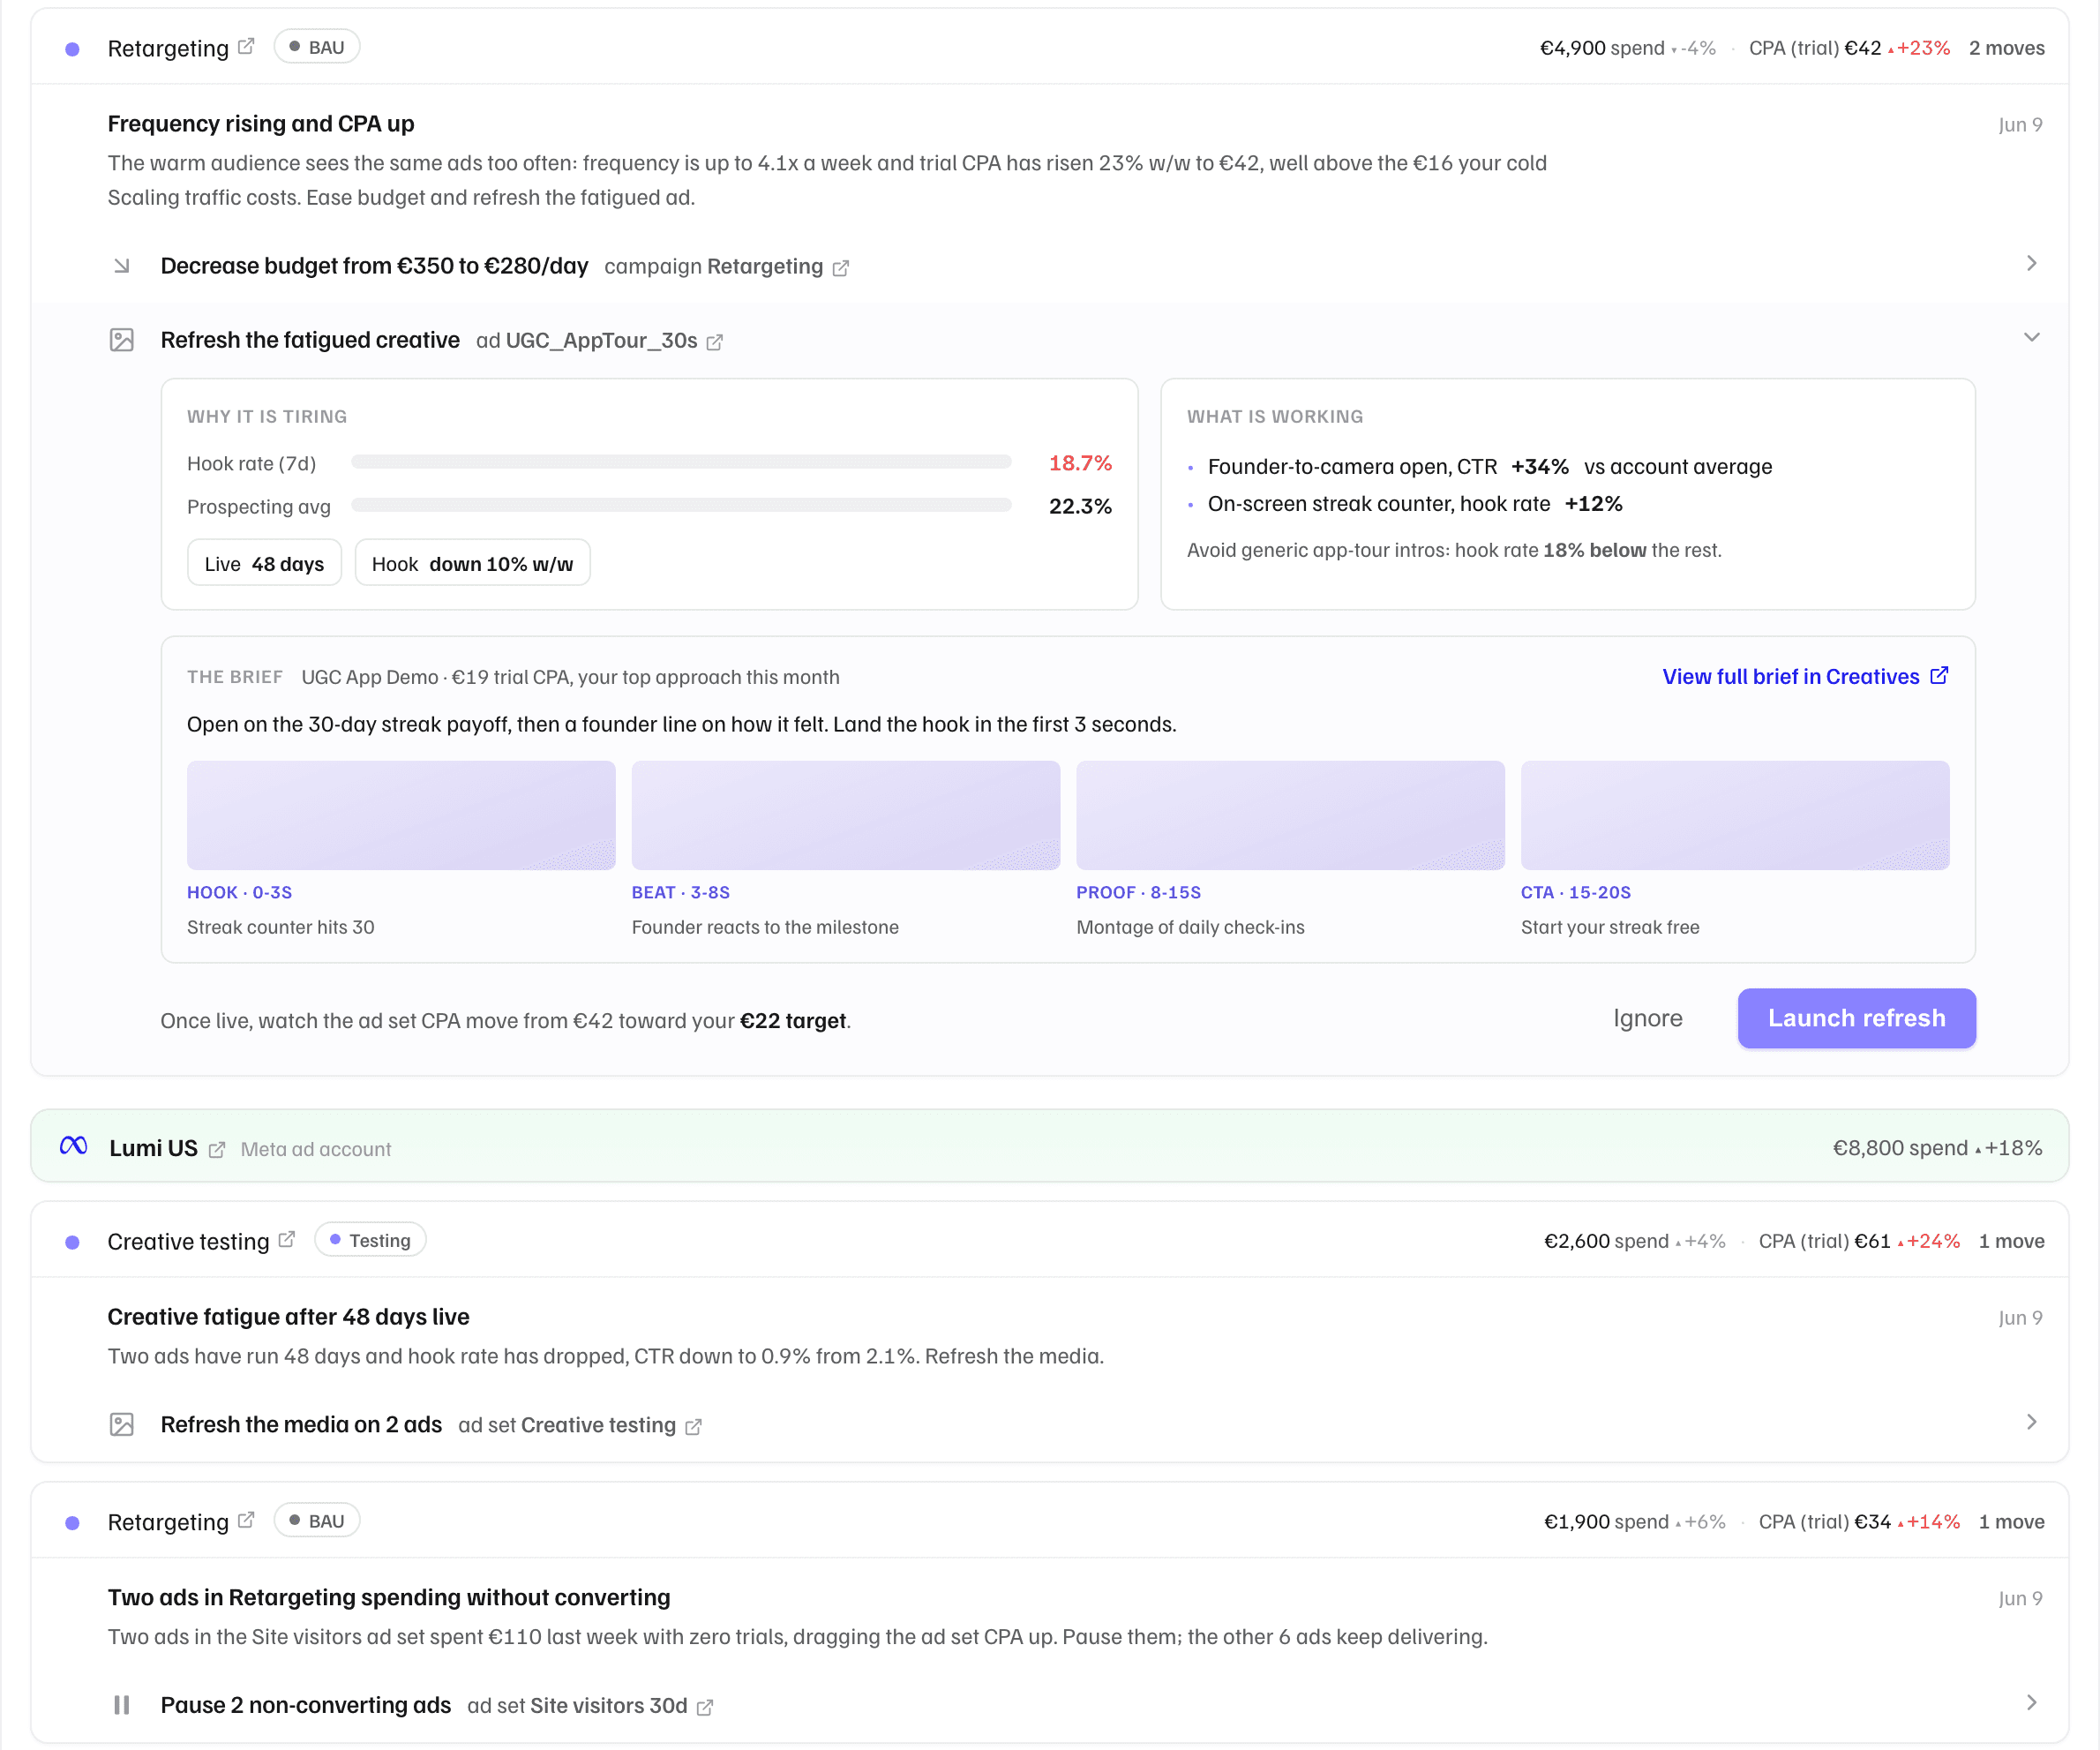
Task: Click the Live 48 days chip
Action: (x=264, y=563)
